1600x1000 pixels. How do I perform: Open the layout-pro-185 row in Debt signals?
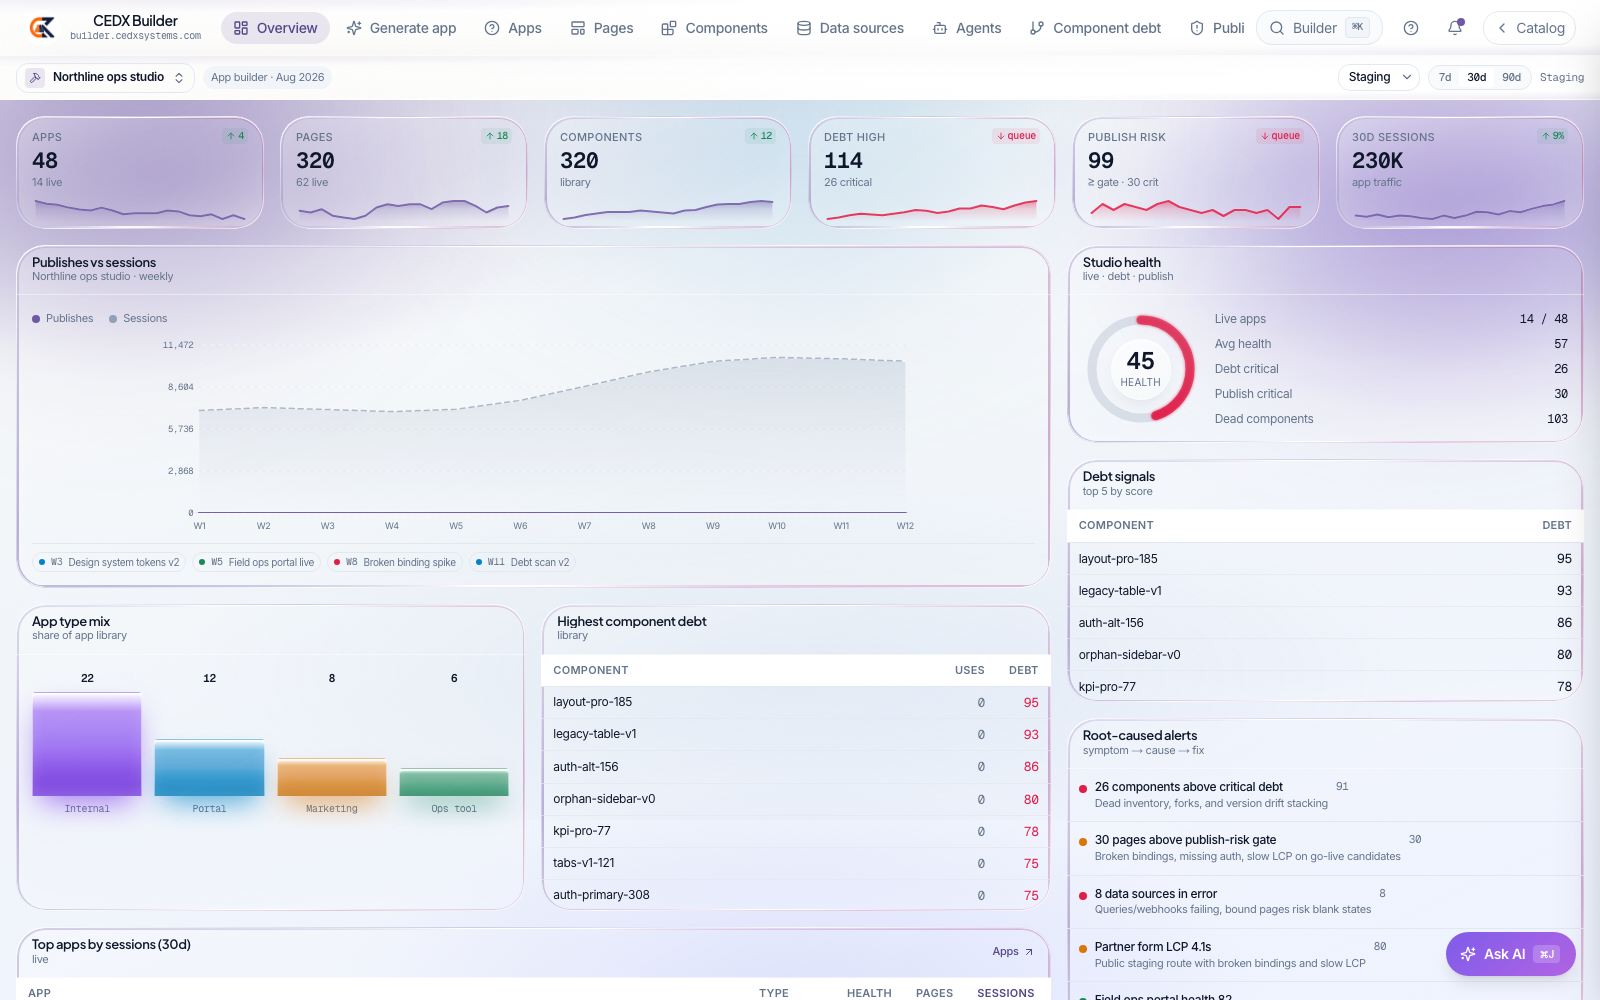point(1325,559)
